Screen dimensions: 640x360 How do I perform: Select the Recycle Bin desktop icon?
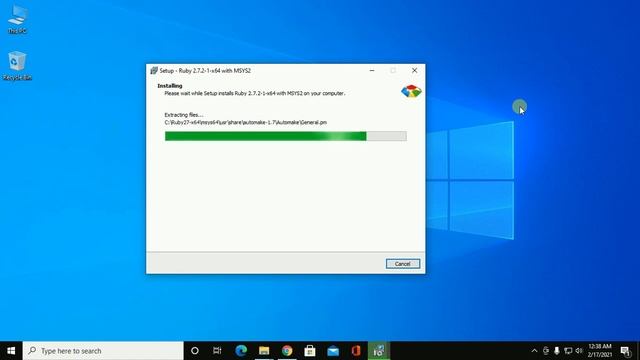point(17,66)
